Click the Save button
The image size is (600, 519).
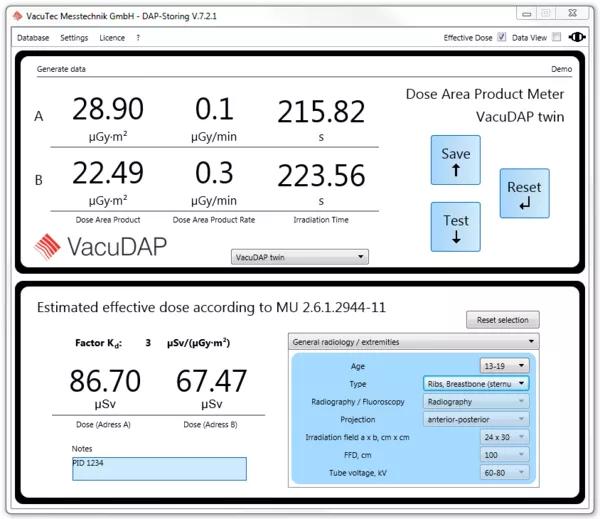coord(455,160)
